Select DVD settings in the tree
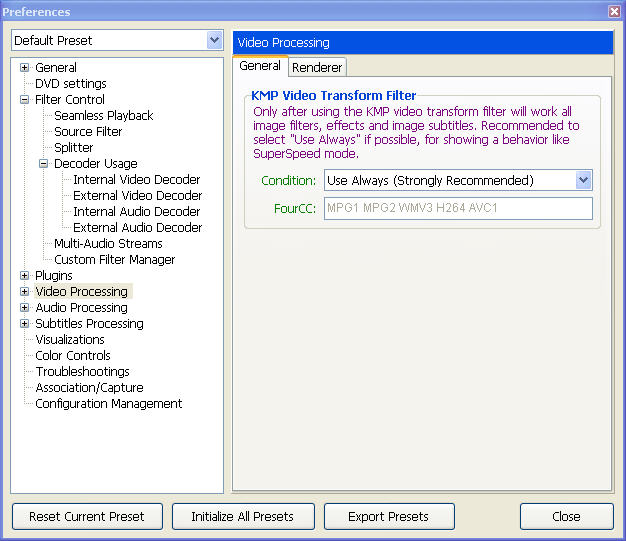The width and height of the screenshot is (626, 541). coord(71,84)
